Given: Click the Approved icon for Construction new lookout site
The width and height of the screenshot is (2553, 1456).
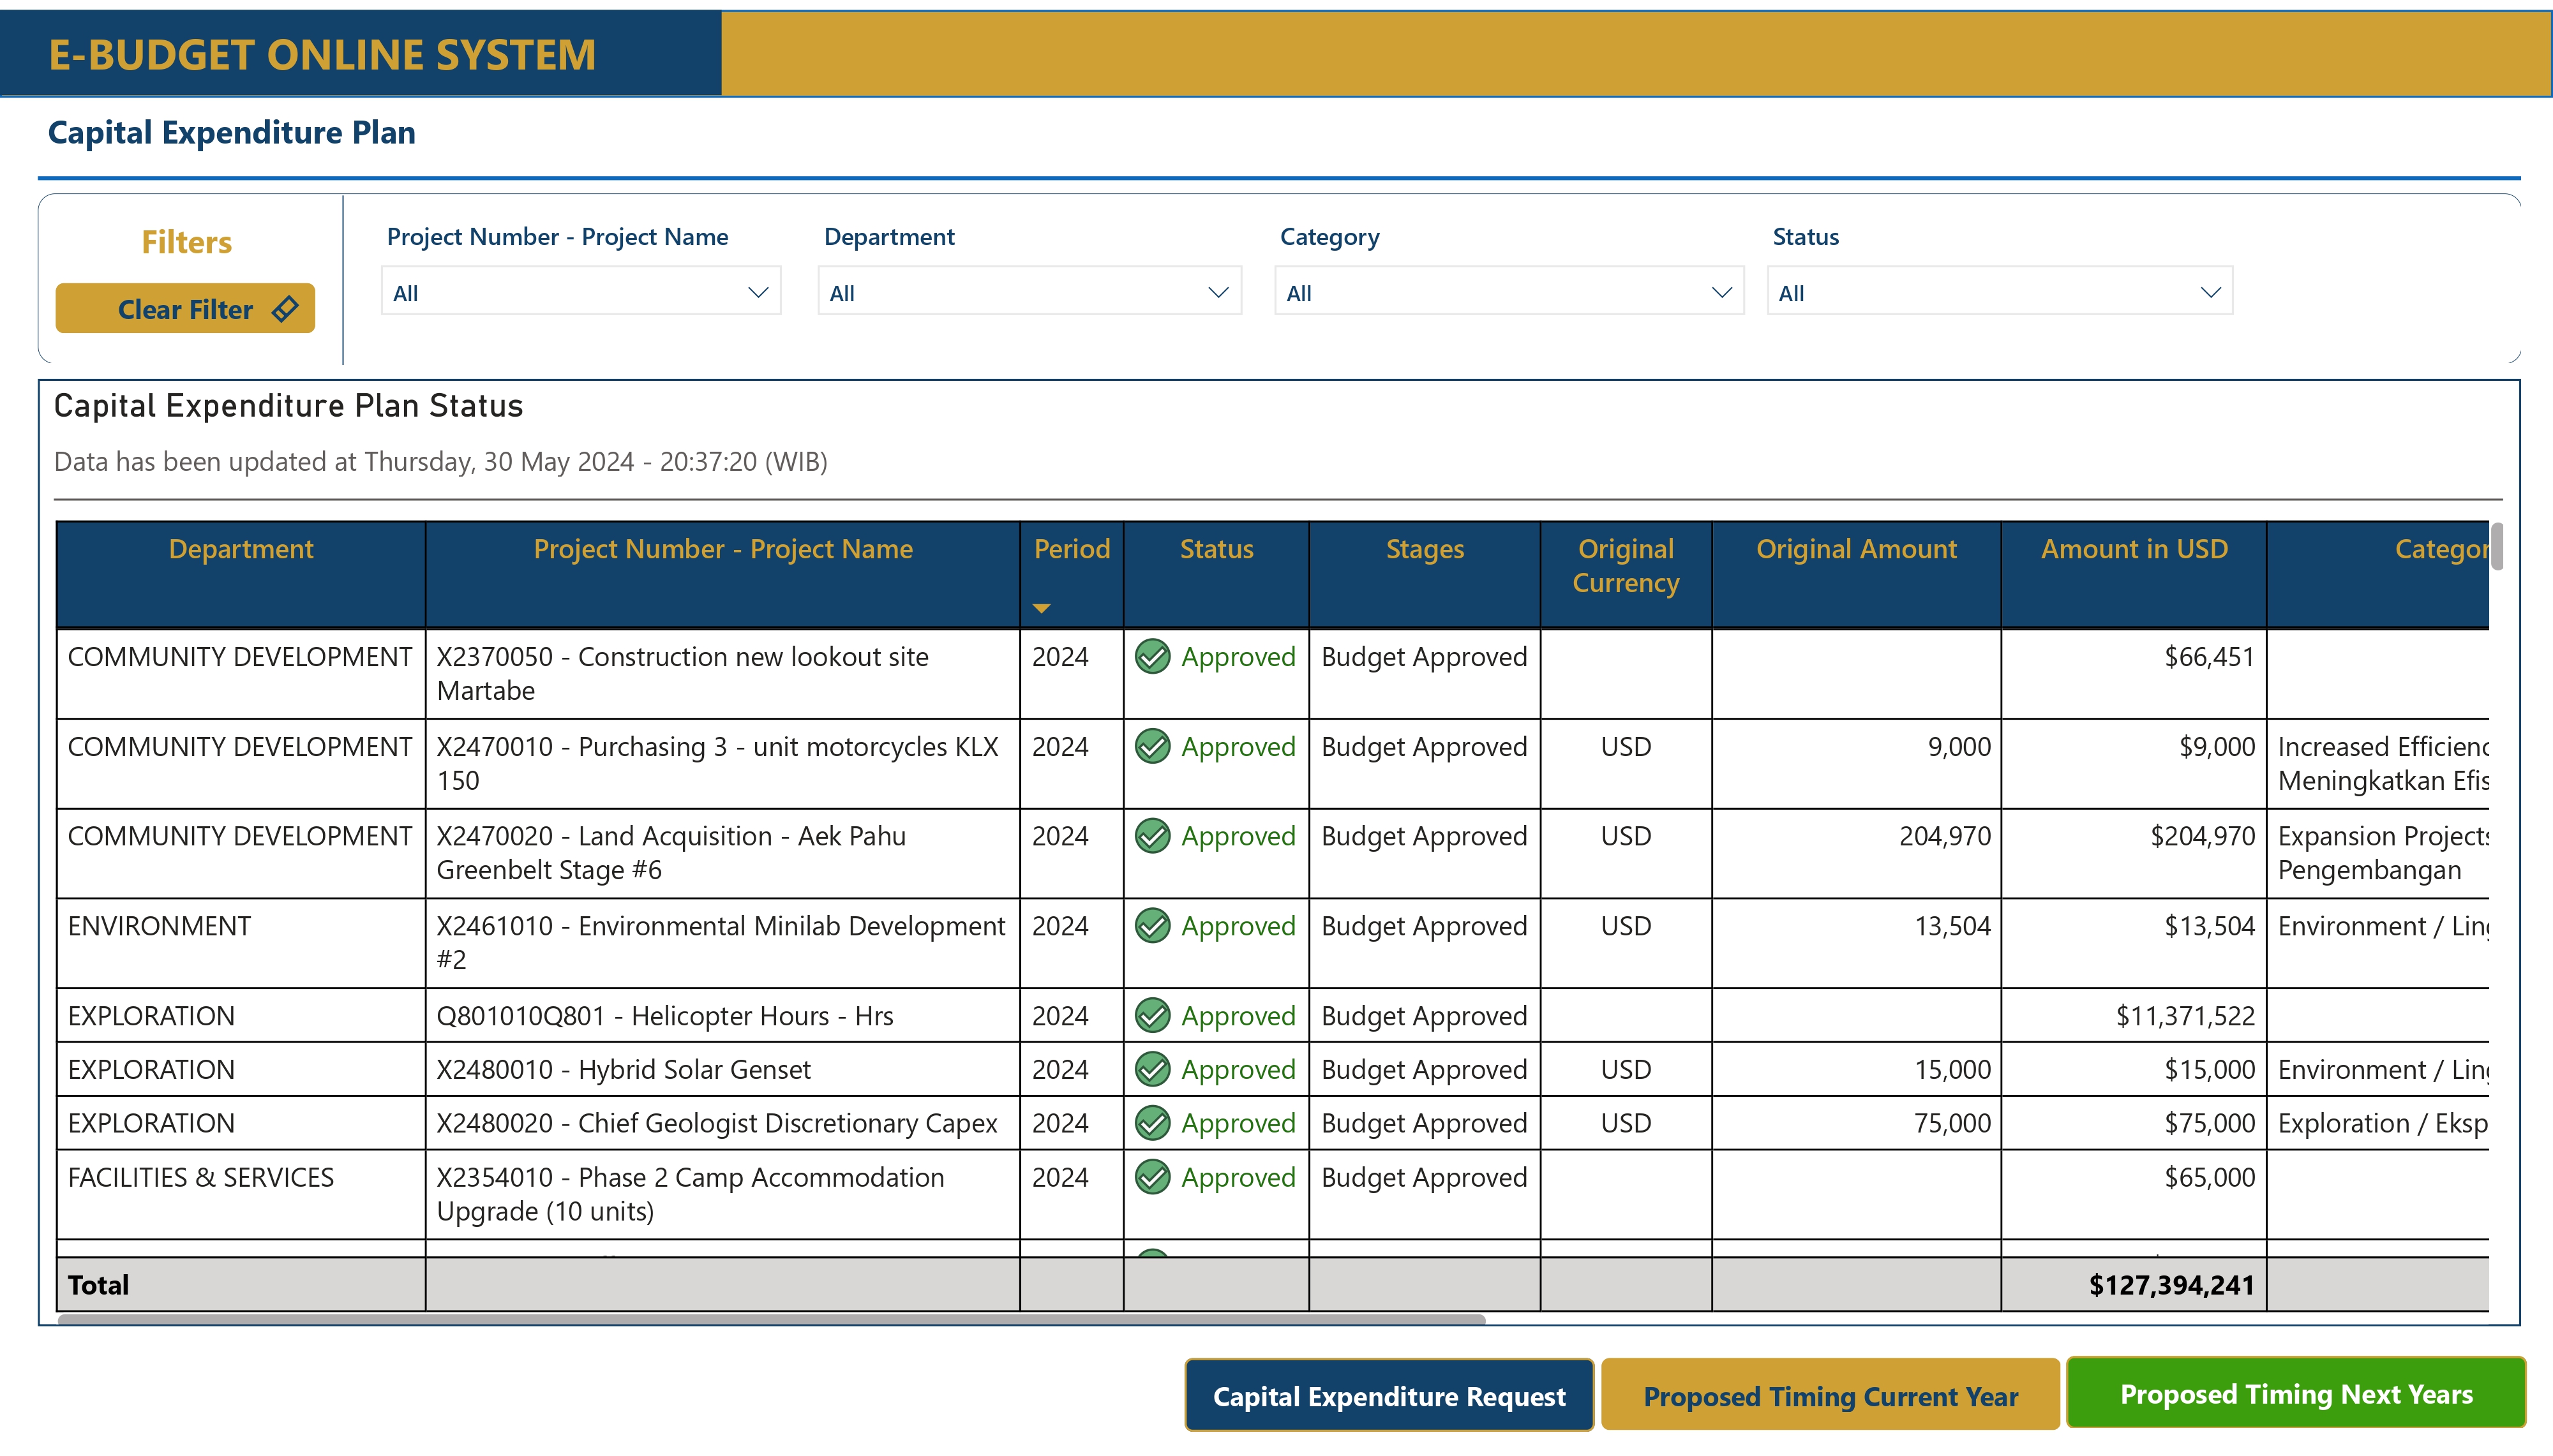Looking at the screenshot, I should click(1152, 657).
